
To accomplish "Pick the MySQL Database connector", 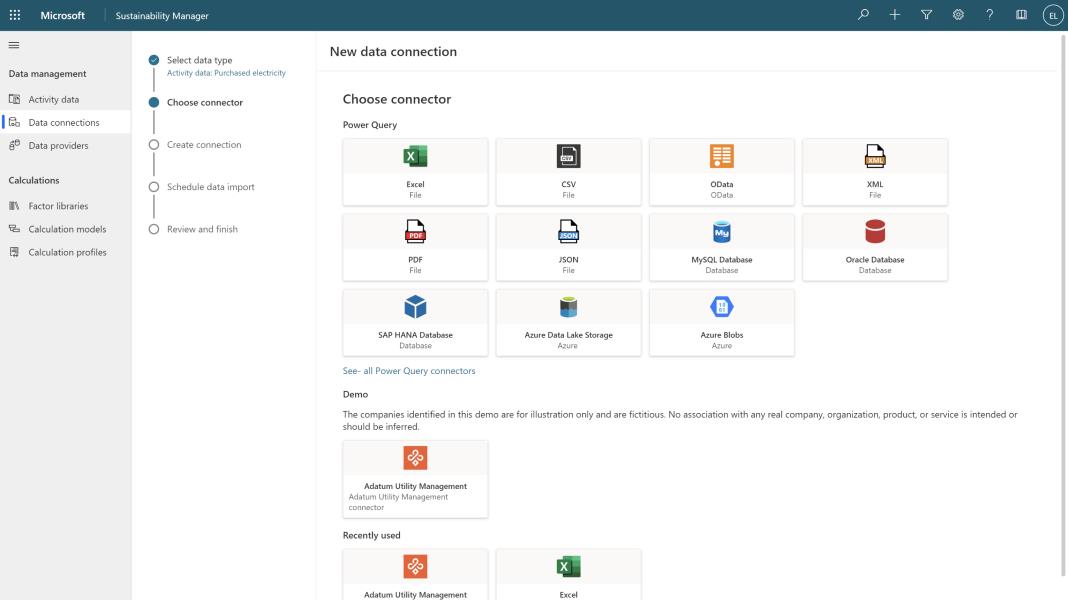I will tap(722, 246).
